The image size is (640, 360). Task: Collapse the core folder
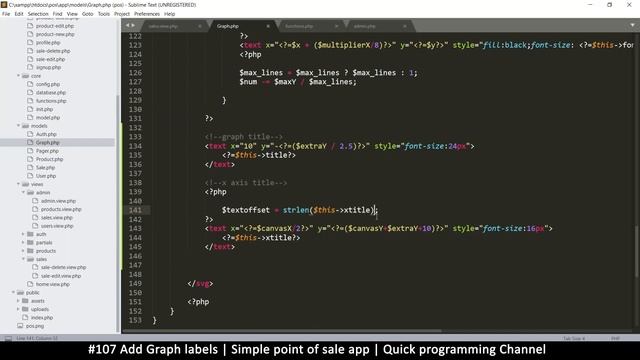(x=18, y=76)
